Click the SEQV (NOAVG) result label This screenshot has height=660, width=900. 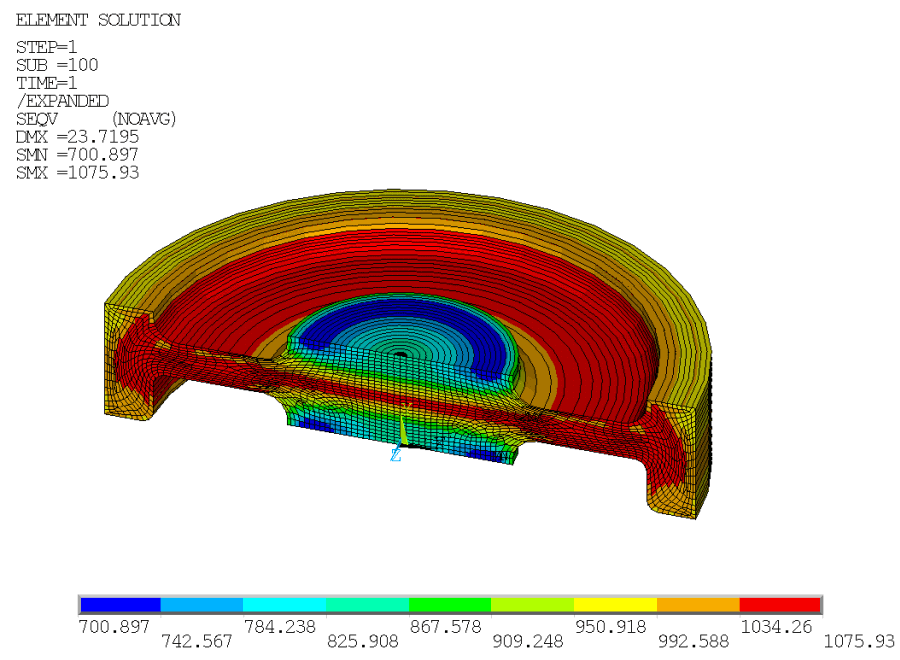click(x=95, y=119)
